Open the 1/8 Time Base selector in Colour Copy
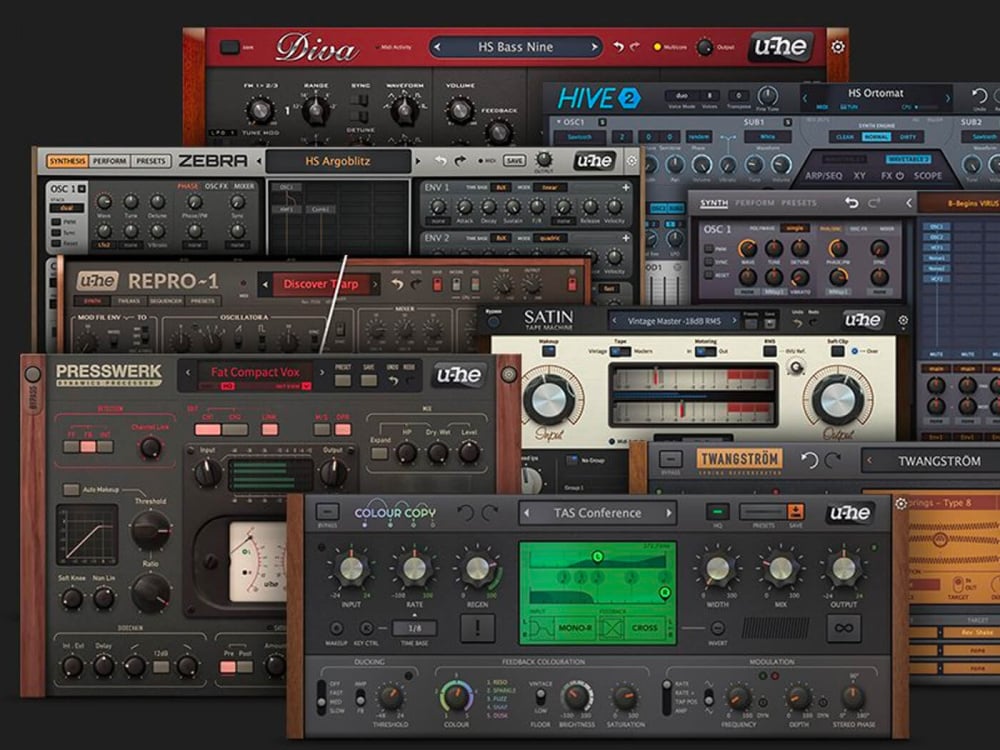1000x750 pixels. tap(415, 628)
